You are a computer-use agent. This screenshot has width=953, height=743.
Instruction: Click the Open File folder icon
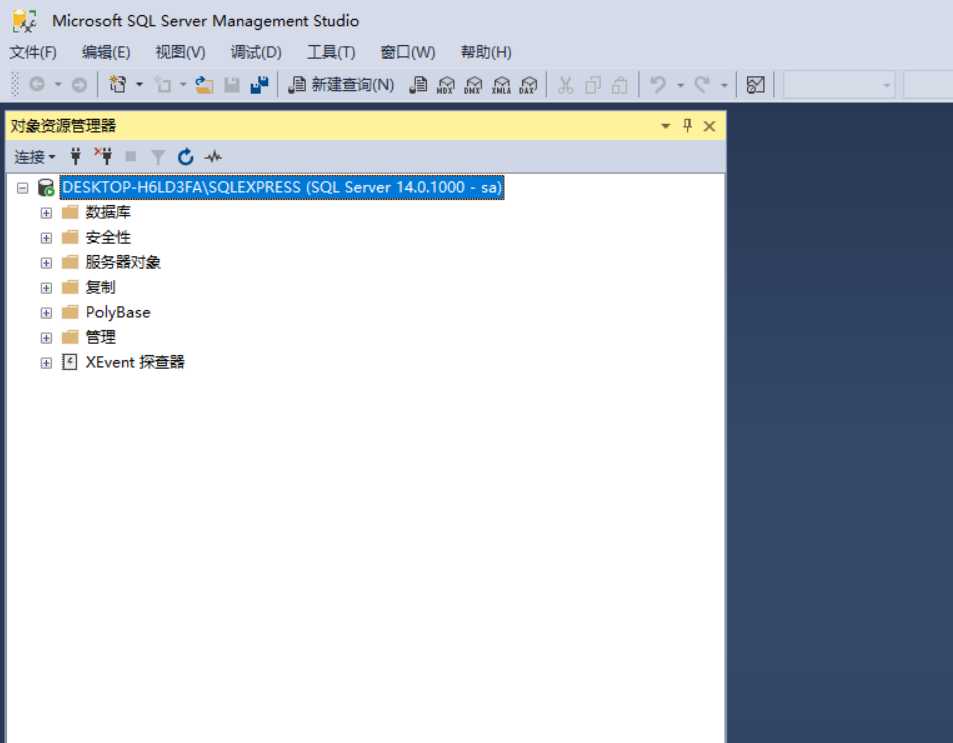pos(204,85)
